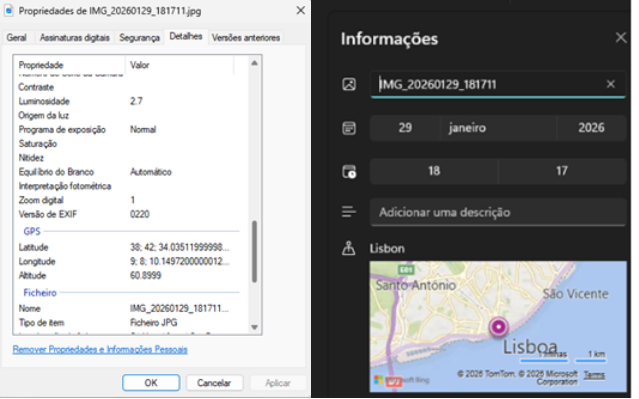
Task: Select the Equilíbrio do Branco row
Action: click(128, 172)
